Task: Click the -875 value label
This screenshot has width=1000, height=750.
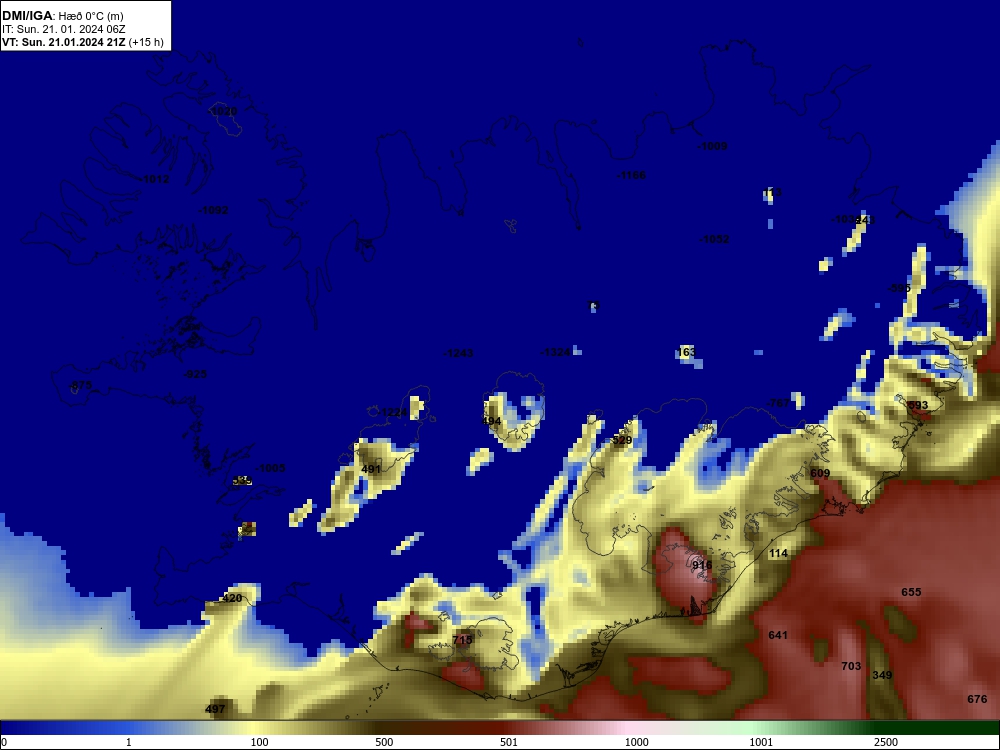Action: [x=80, y=385]
